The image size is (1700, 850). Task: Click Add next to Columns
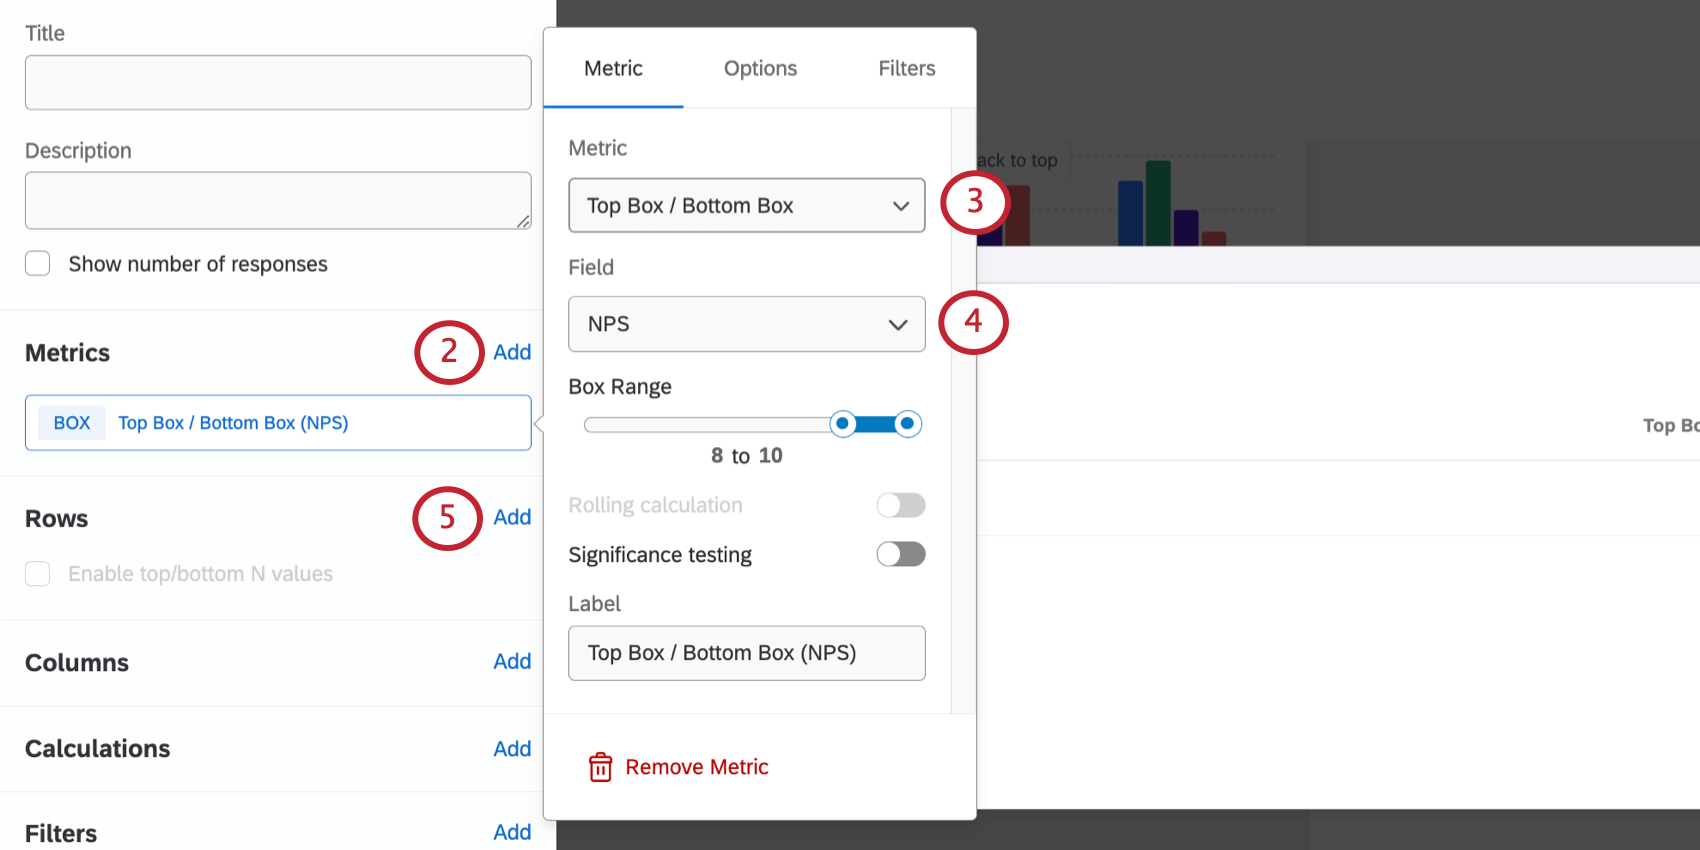512,661
